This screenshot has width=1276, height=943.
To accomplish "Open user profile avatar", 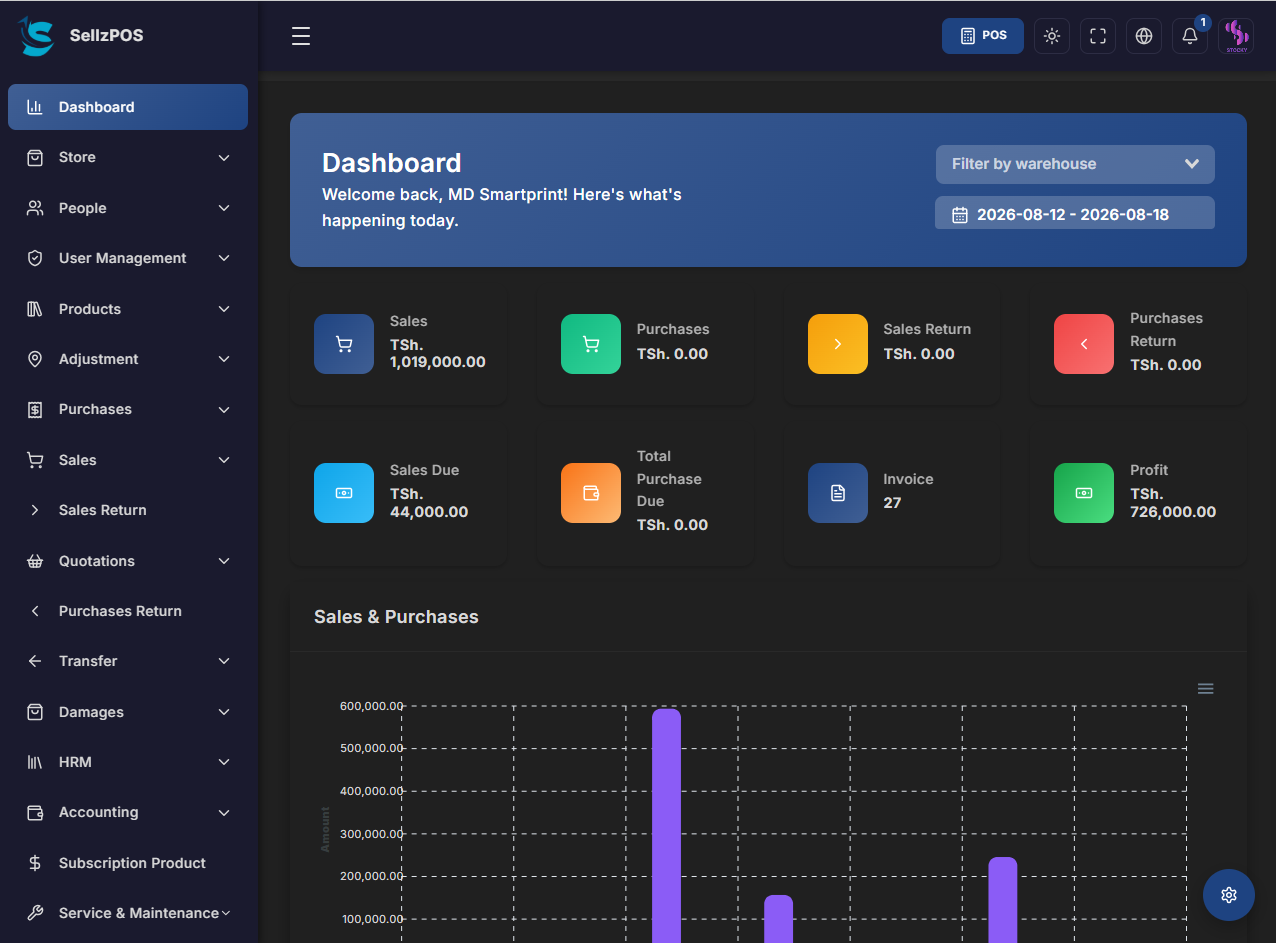I will [1236, 36].
